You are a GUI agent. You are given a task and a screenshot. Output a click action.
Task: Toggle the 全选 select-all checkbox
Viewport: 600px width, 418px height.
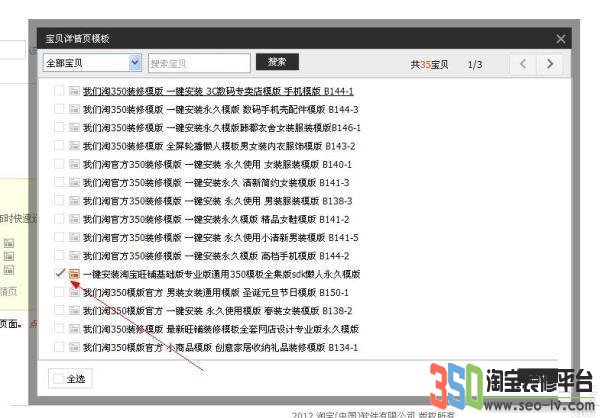pos(58,379)
